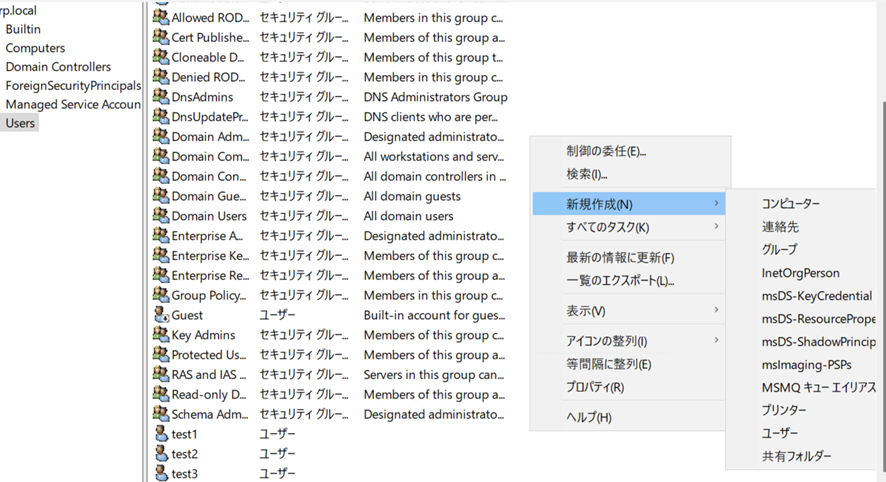886x482 pixels.
Task: Create new msDS-ShadowPrincip... object
Action: click(818, 342)
